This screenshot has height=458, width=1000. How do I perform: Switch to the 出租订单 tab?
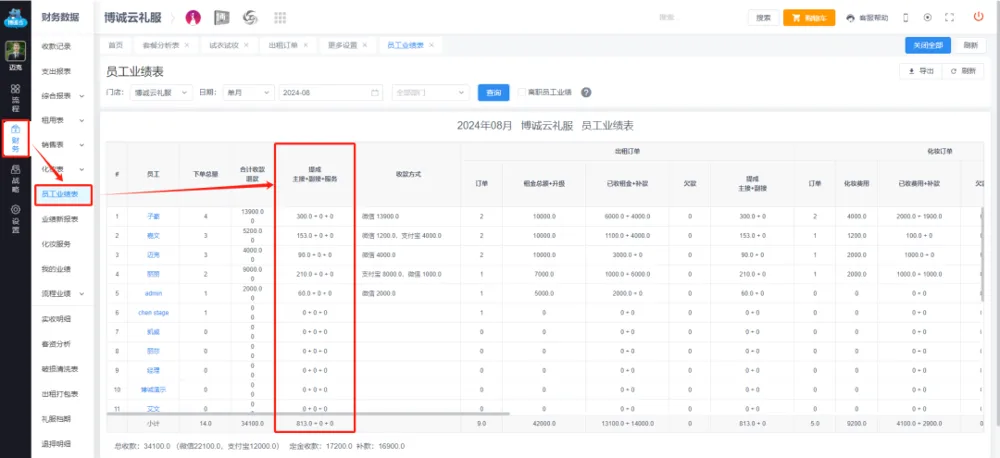pyautogui.click(x=285, y=46)
